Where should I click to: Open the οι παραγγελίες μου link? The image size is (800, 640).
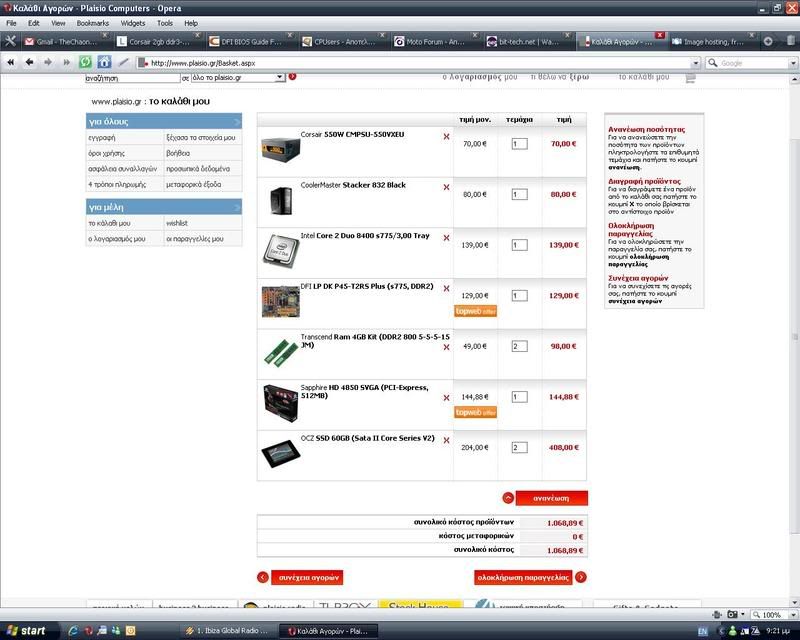coord(194,238)
